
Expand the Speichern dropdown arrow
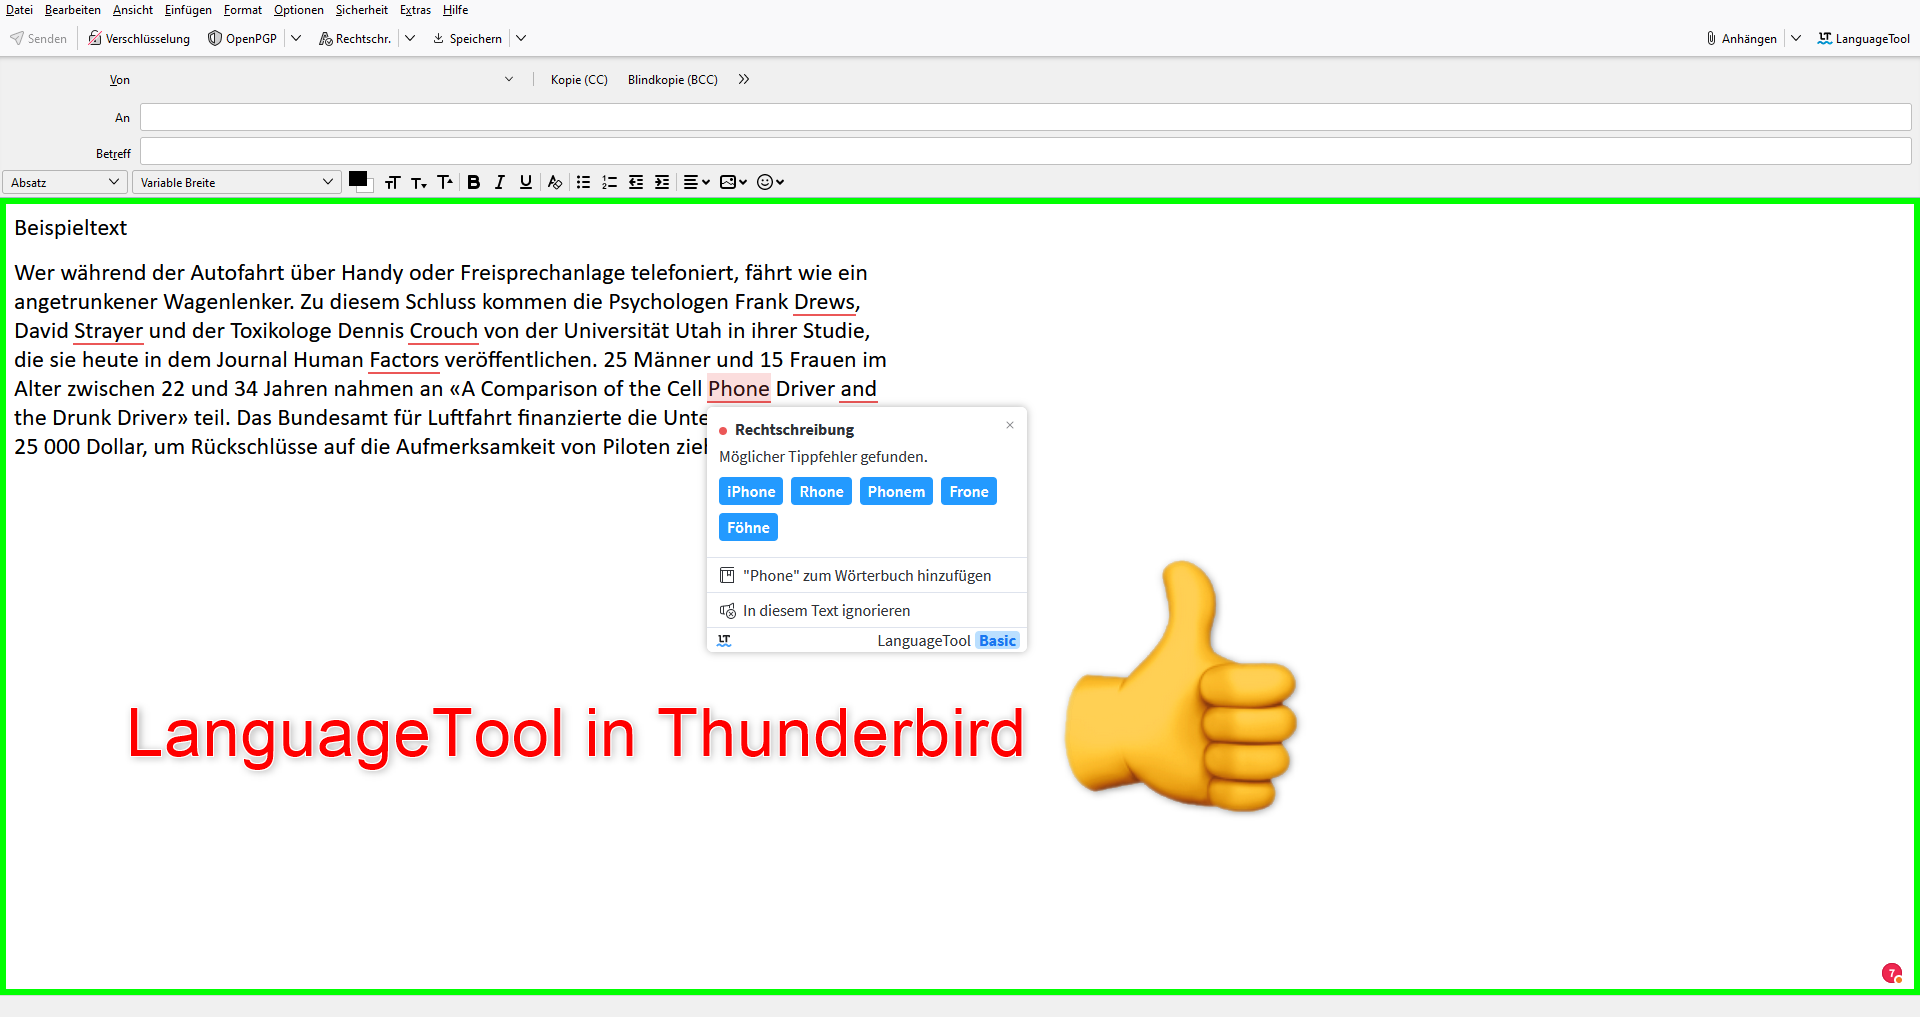(521, 39)
